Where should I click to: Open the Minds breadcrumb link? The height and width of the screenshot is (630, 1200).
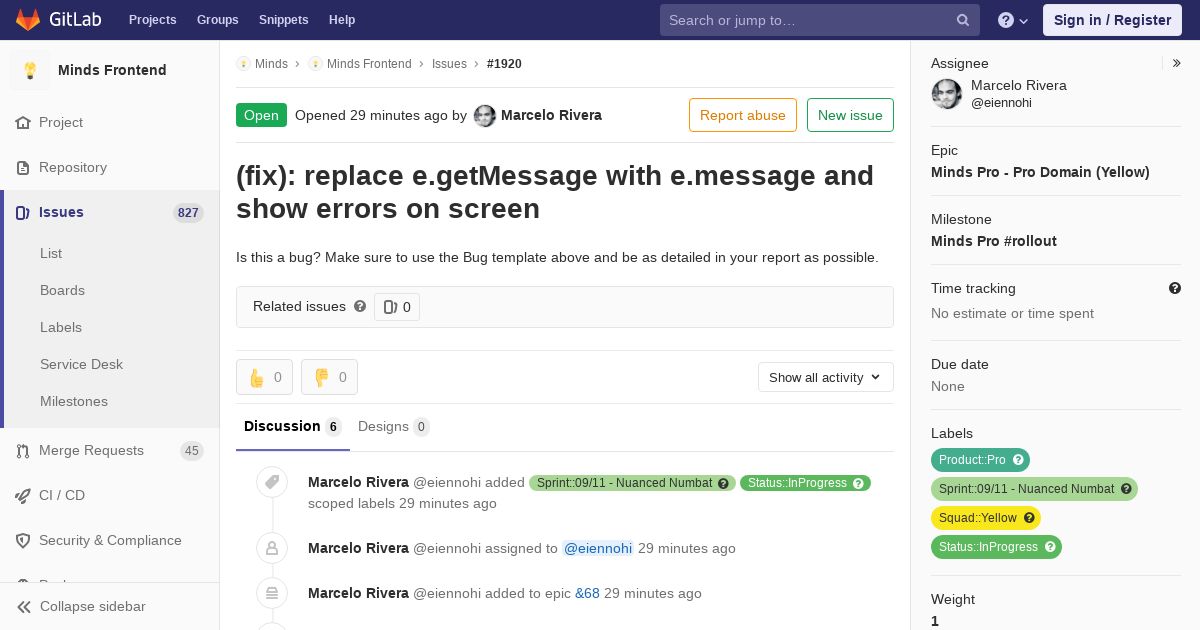(271, 63)
